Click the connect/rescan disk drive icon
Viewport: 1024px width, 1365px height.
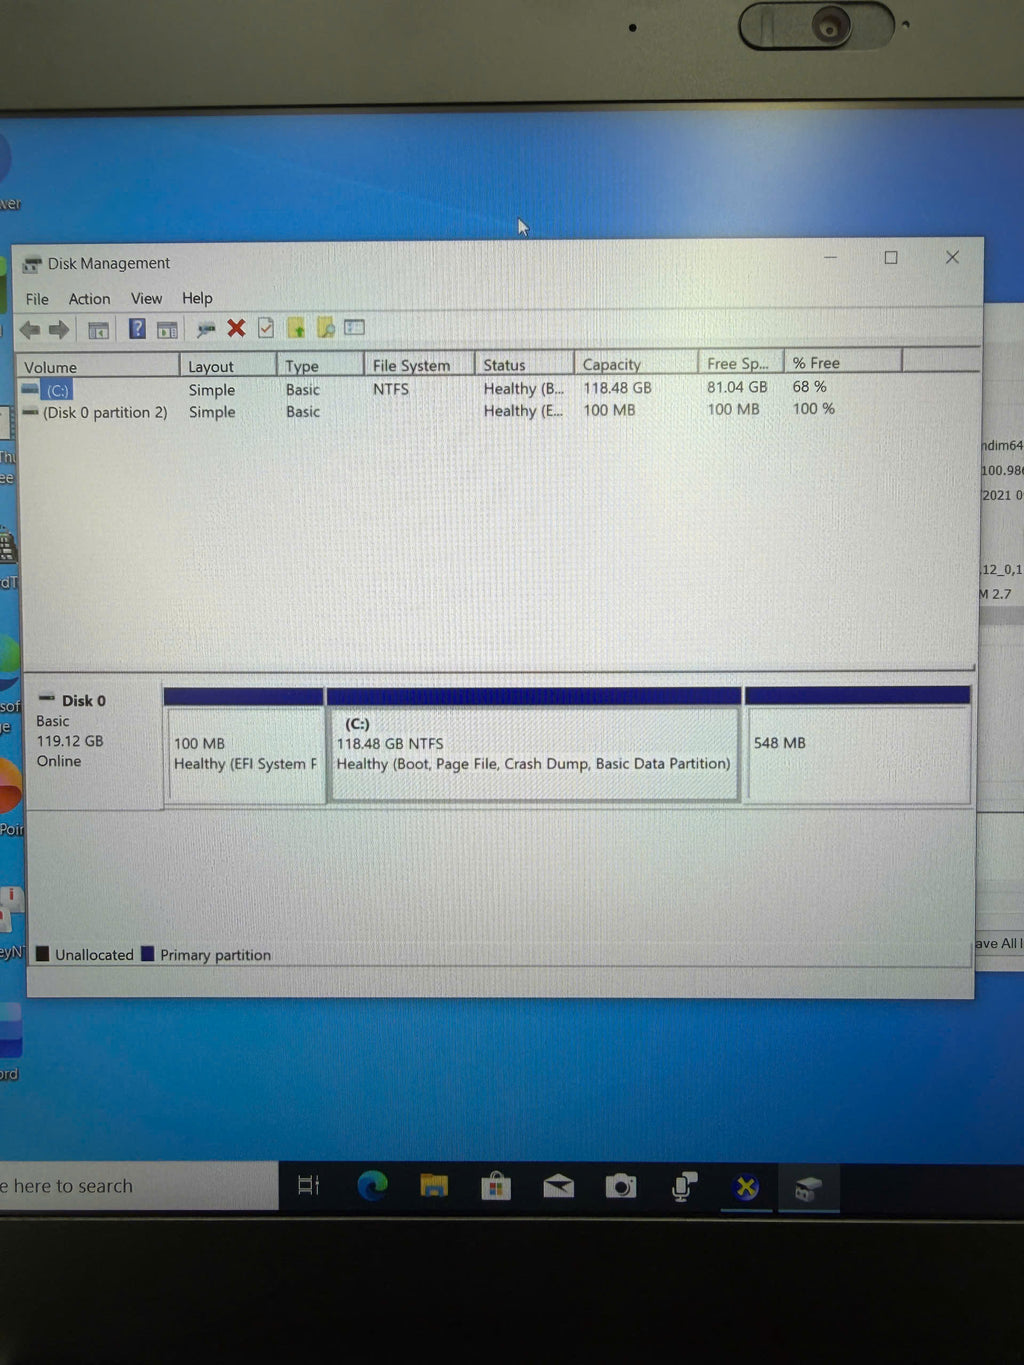206,328
